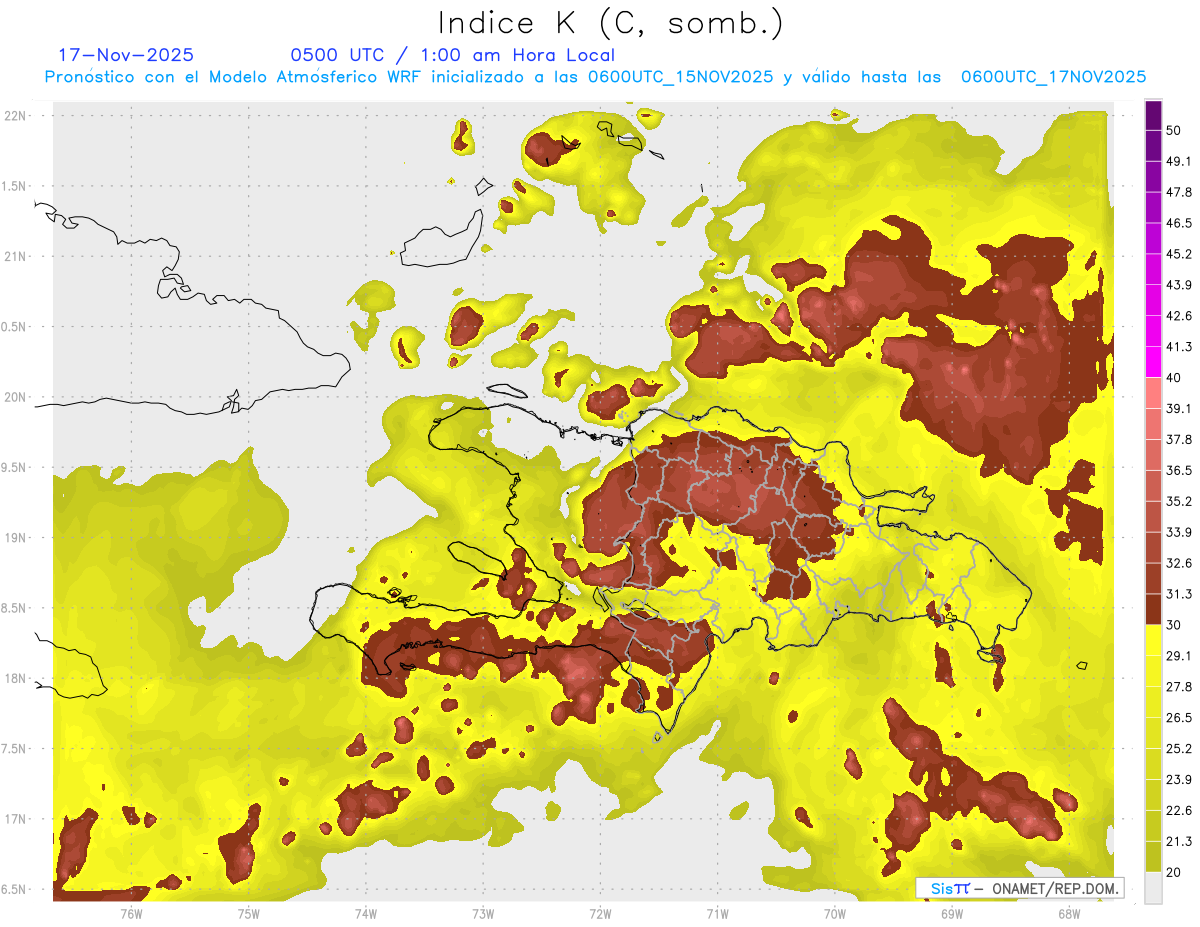Select the "23.9" color scale label
This screenshot has width=1200, height=927.
coord(1179,780)
